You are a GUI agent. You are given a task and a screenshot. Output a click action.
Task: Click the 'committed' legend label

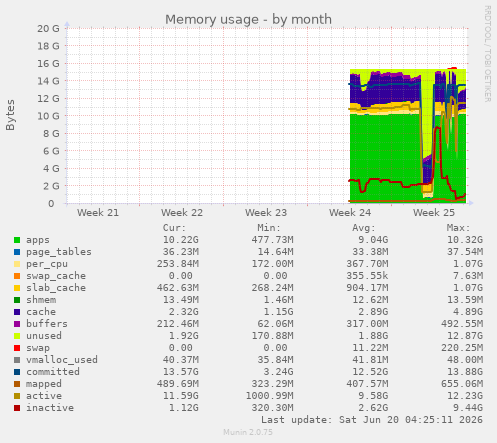pos(53,372)
